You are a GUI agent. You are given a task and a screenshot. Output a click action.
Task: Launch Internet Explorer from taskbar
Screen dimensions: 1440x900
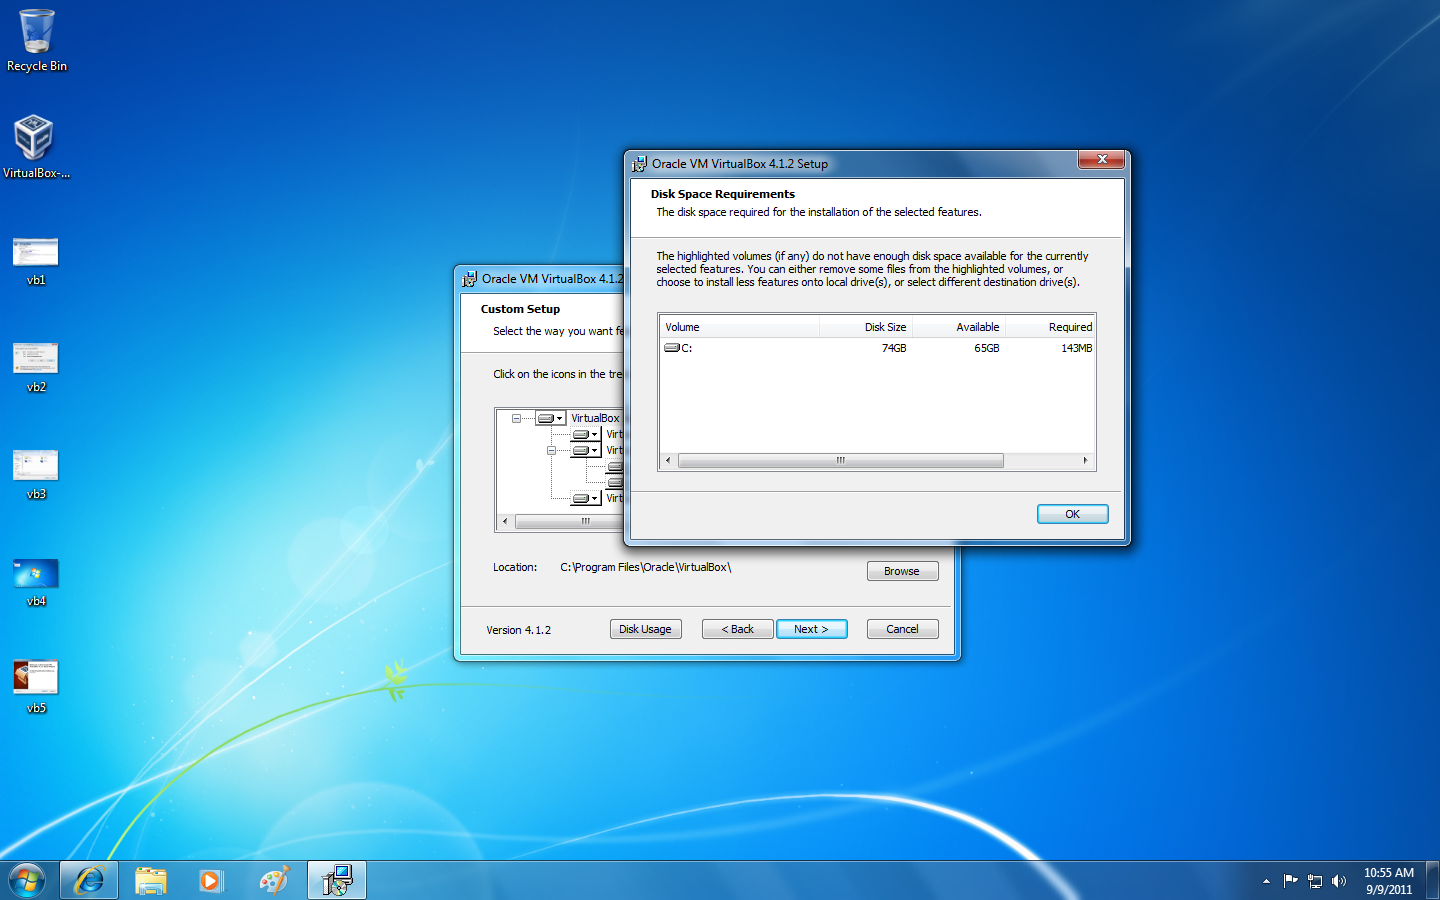[x=89, y=880]
